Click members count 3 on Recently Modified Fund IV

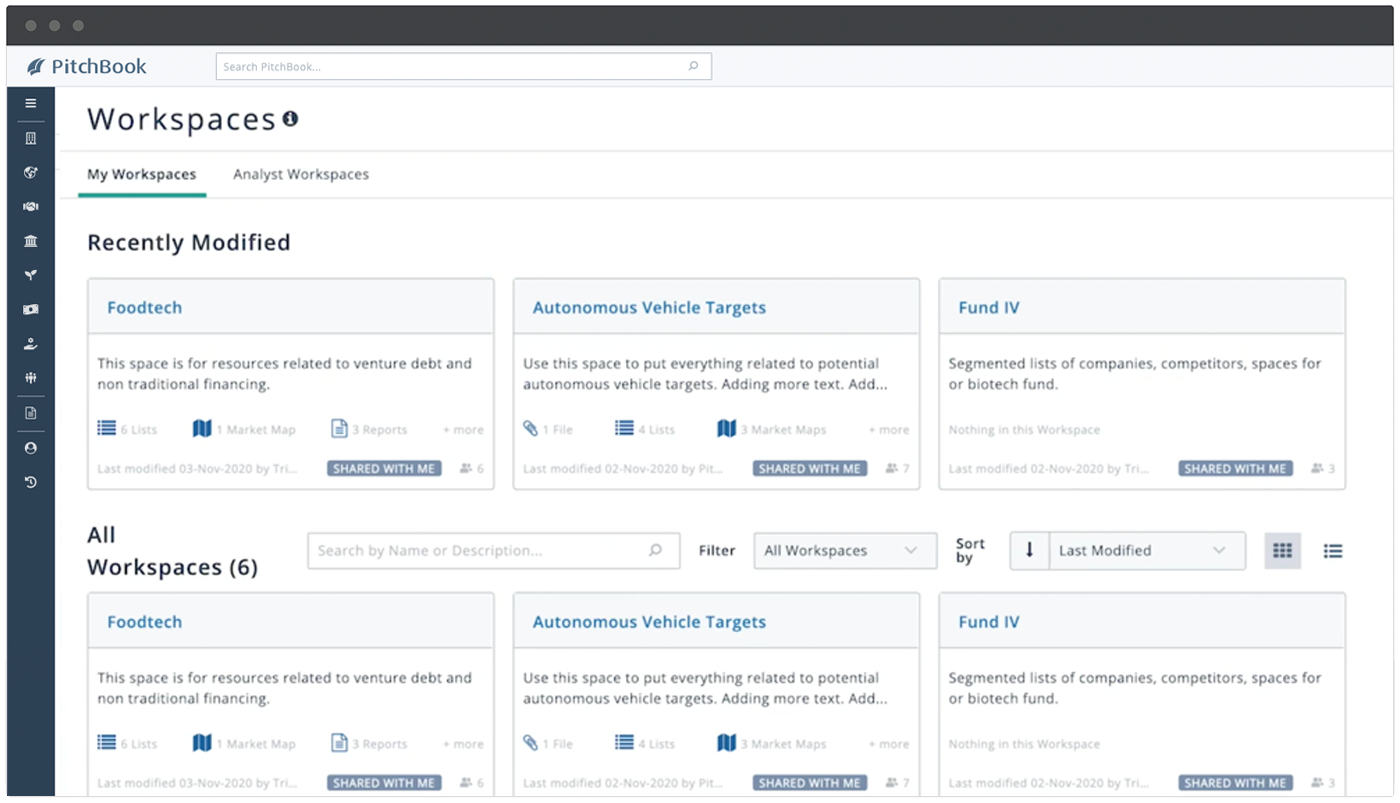click(x=1323, y=468)
